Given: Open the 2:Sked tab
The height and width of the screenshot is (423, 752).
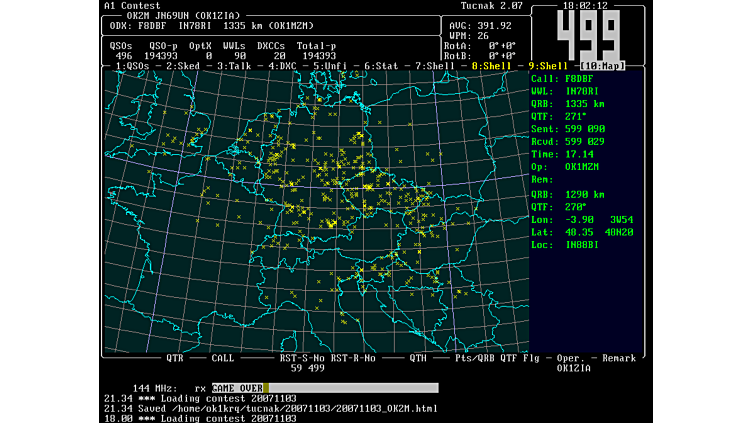Looking at the screenshot, I should pyautogui.click(x=185, y=66).
